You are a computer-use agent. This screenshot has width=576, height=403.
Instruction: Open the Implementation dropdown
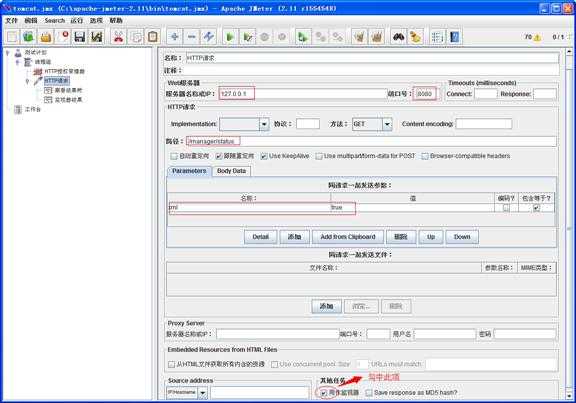click(264, 124)
